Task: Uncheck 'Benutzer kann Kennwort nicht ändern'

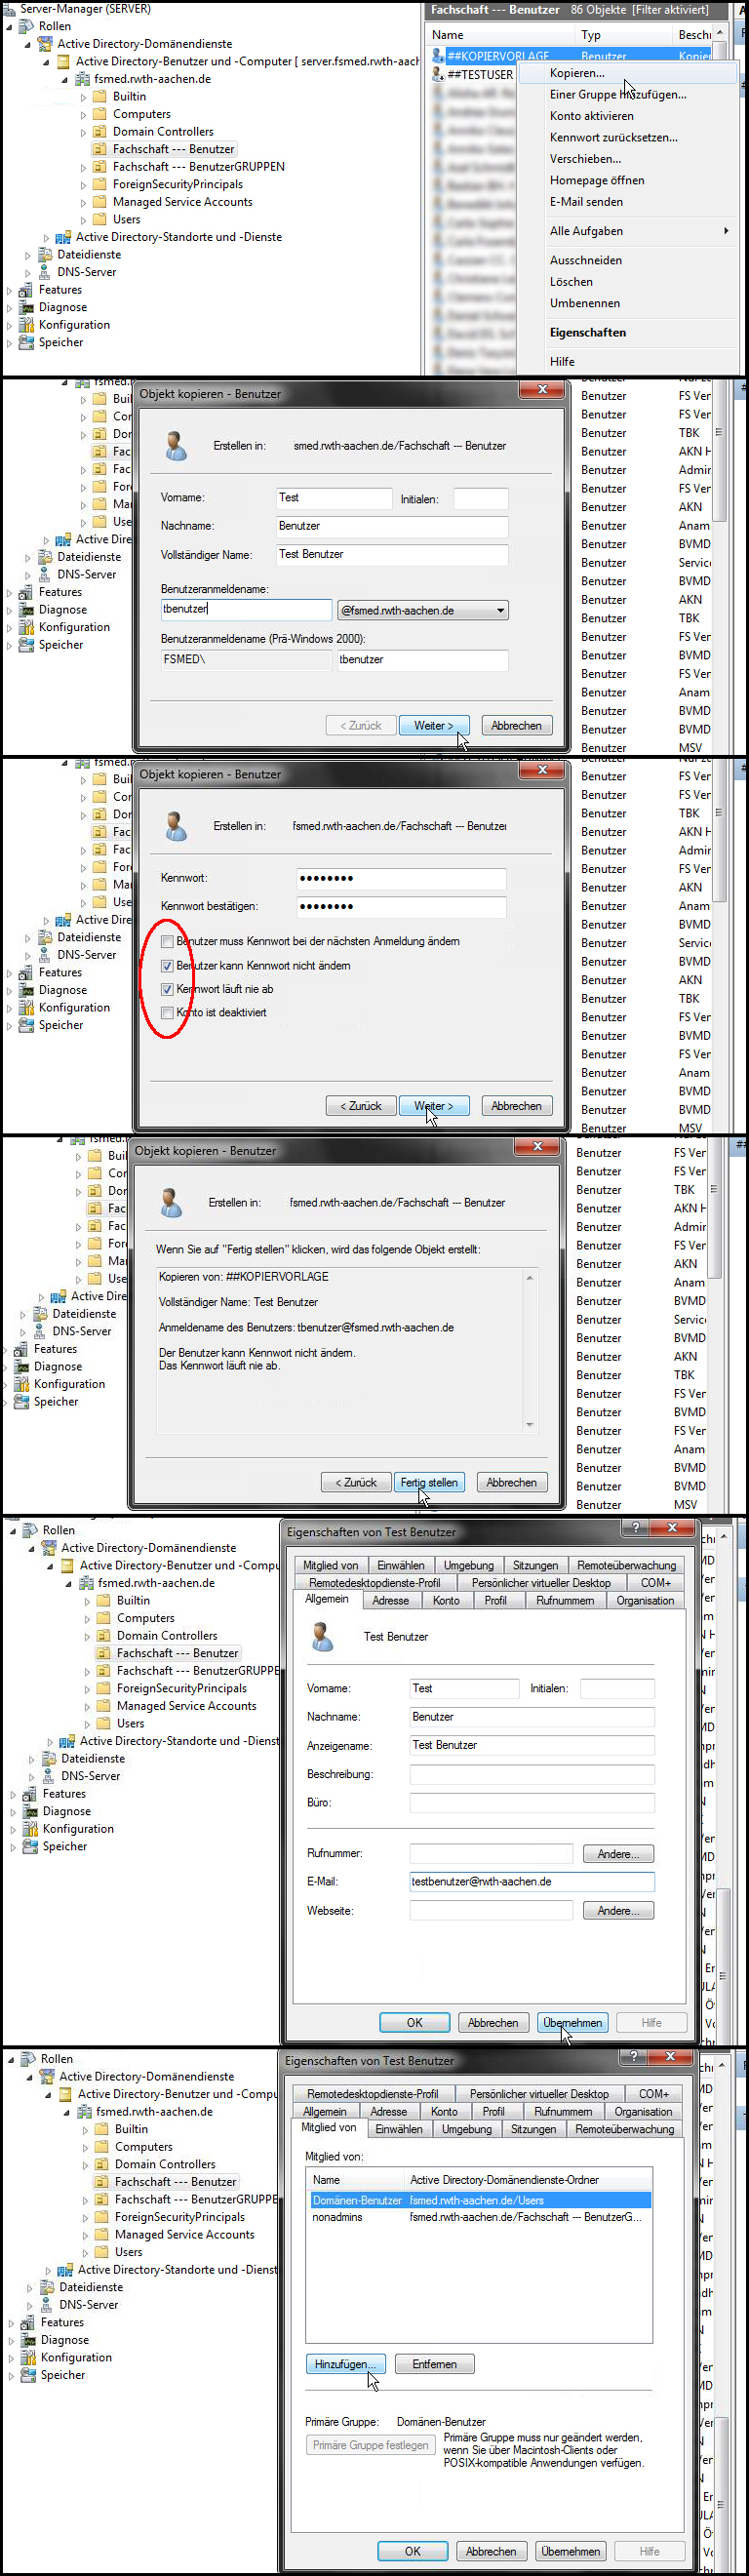Action: (167, 966)
